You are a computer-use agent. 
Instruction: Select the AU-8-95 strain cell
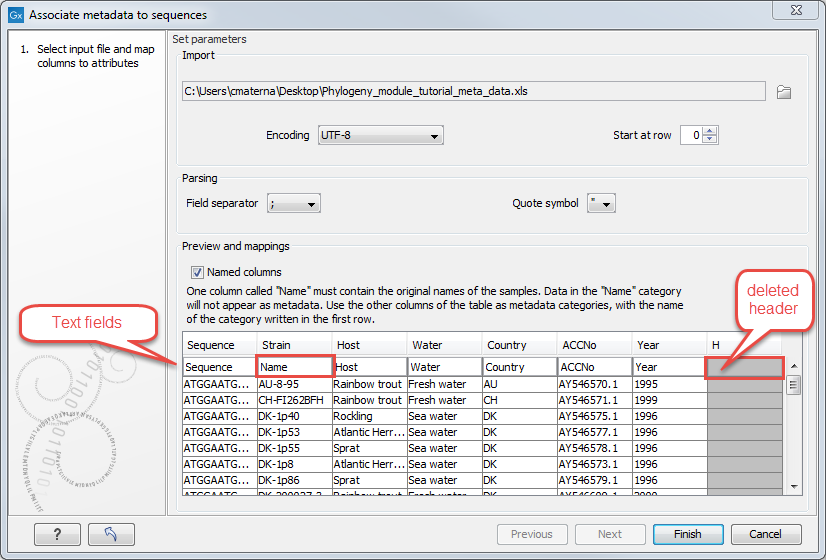click(x=293, y=384)
